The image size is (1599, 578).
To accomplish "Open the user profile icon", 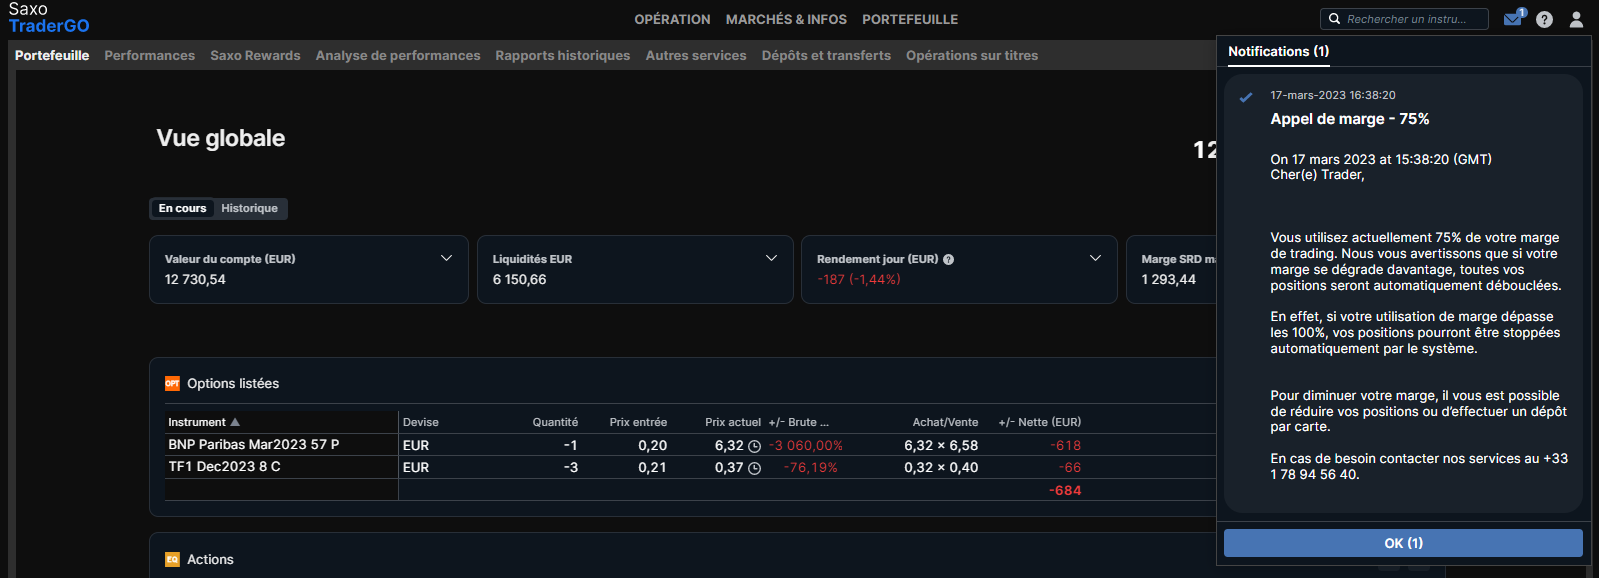I will pyautogui.click(x=1576, y=19).
